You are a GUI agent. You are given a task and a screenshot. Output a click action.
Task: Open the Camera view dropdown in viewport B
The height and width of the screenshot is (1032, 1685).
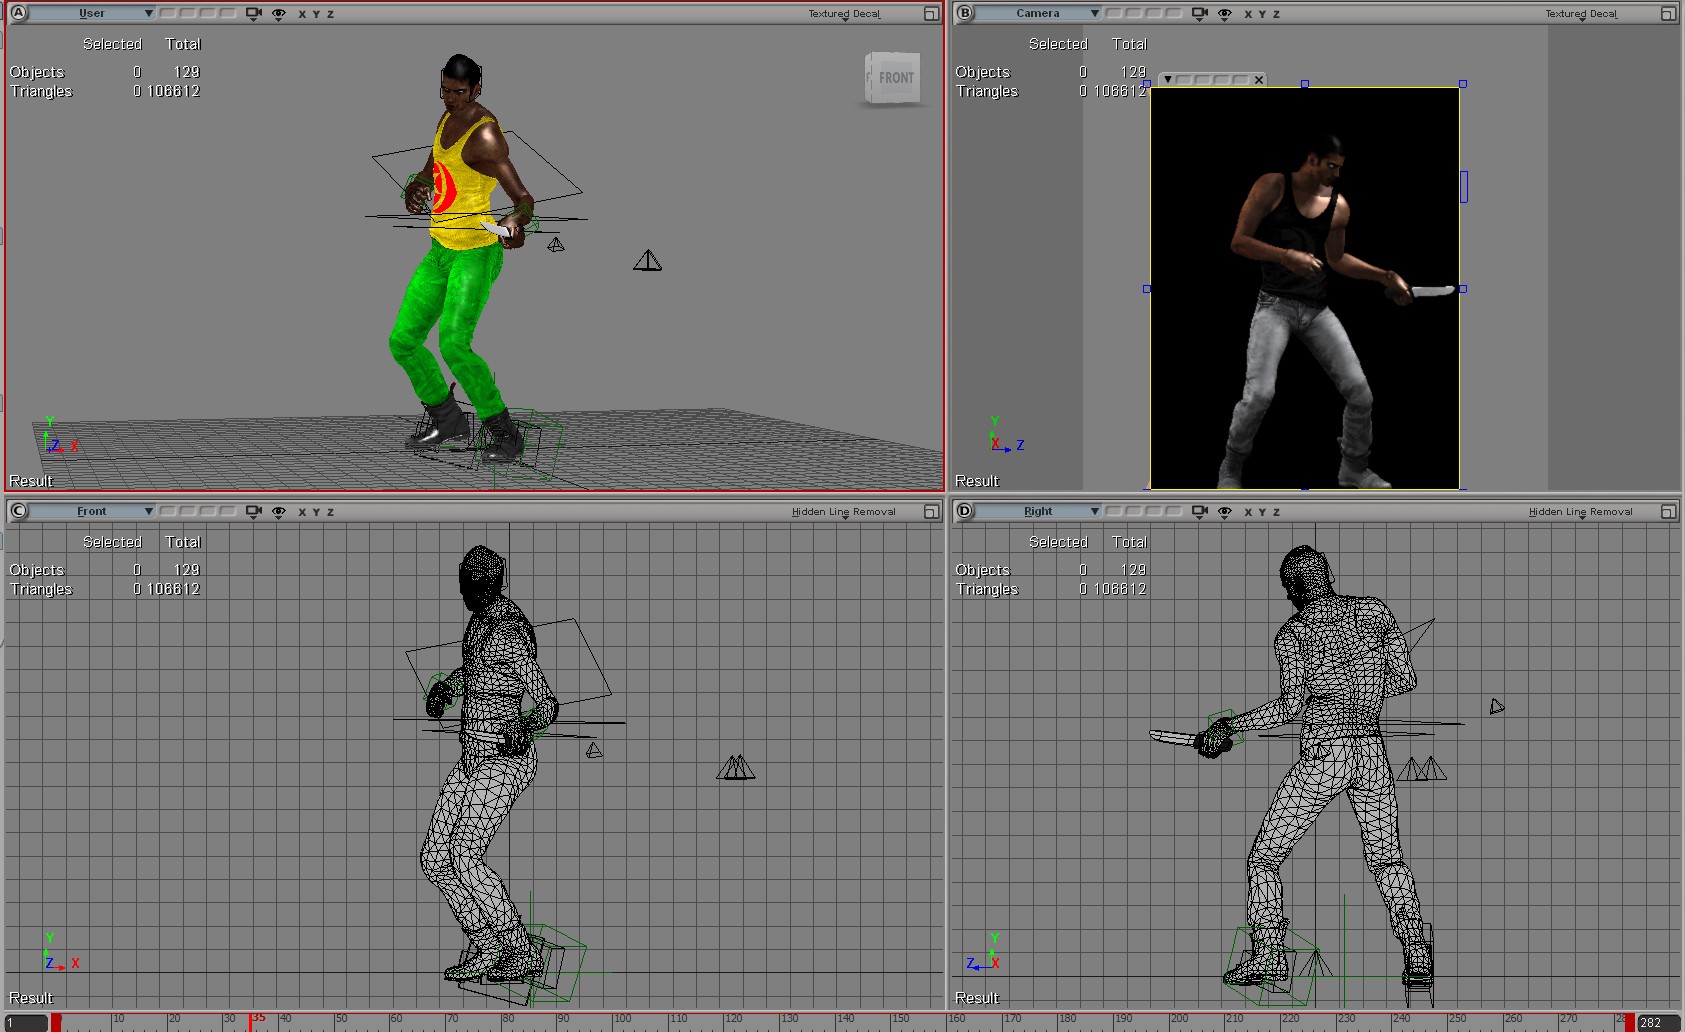(x=1038, y=13)
